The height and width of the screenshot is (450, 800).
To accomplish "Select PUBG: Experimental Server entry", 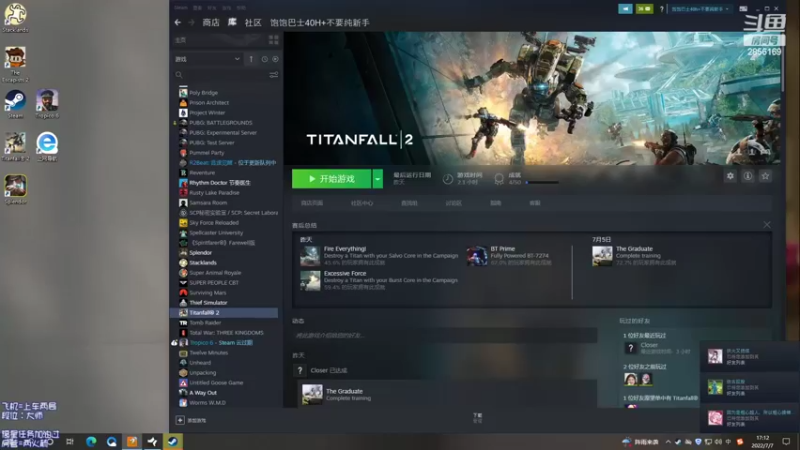I will (223, 133).
